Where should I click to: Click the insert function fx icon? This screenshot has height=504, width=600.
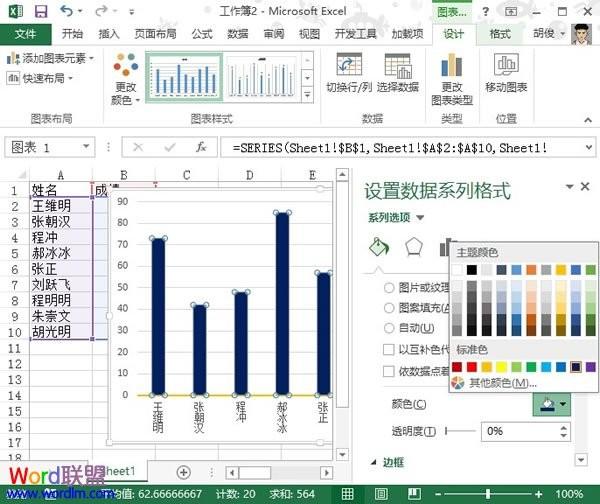pos(201,147)
